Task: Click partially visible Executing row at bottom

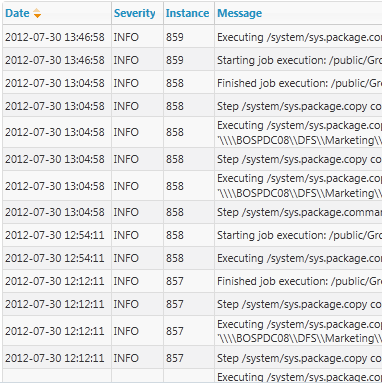Action: pos(192,376)
